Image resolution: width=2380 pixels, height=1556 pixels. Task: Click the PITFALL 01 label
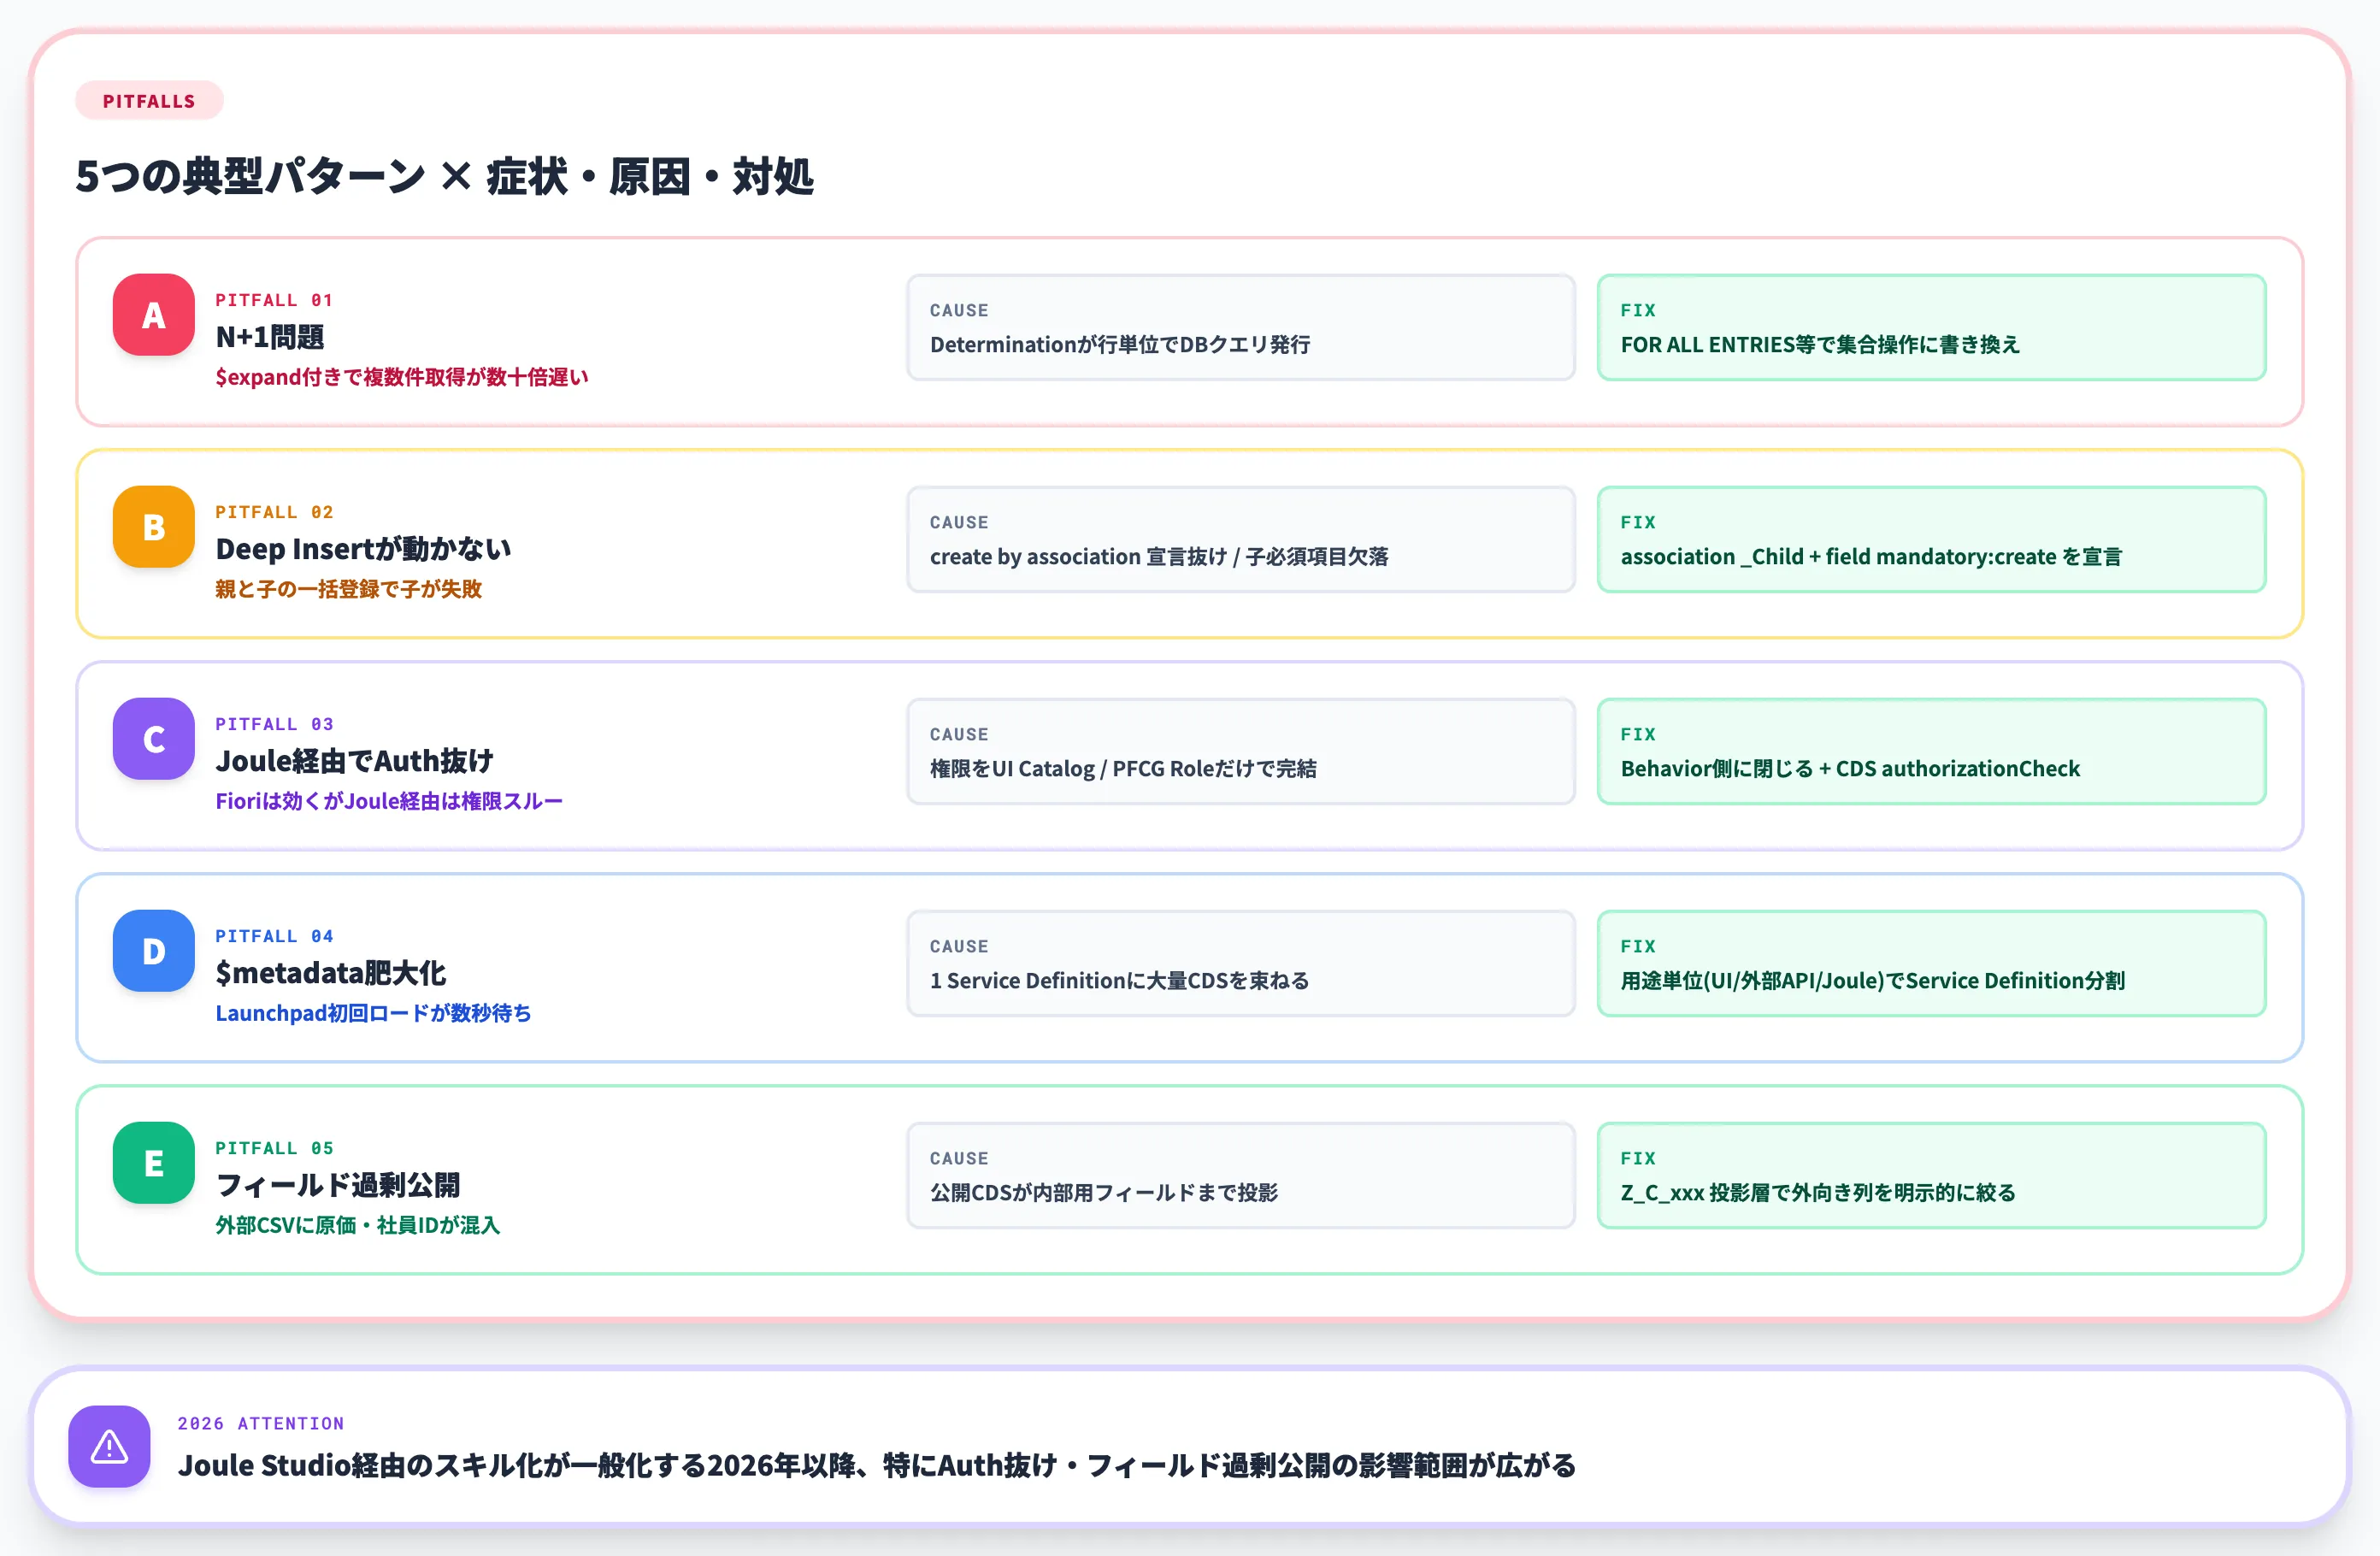pos(274,300)
